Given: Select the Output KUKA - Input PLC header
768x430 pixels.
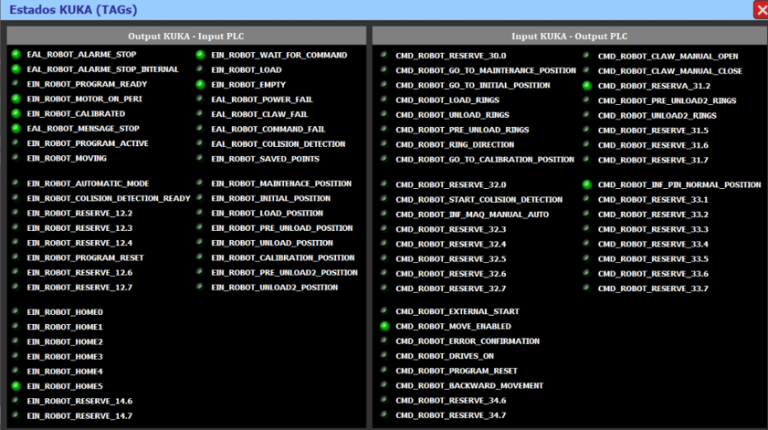Looking at the screenshot, I should [x=186, y=35].
